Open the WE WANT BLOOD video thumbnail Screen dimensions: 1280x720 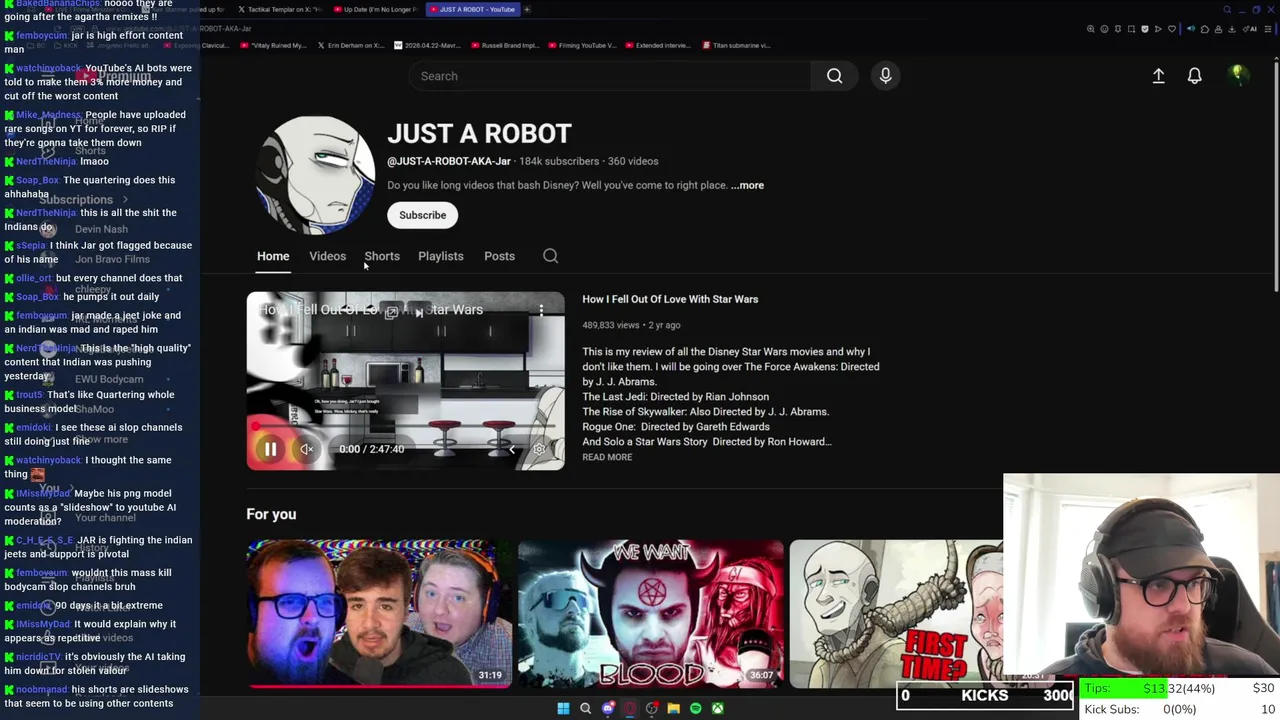coord(651,613)
